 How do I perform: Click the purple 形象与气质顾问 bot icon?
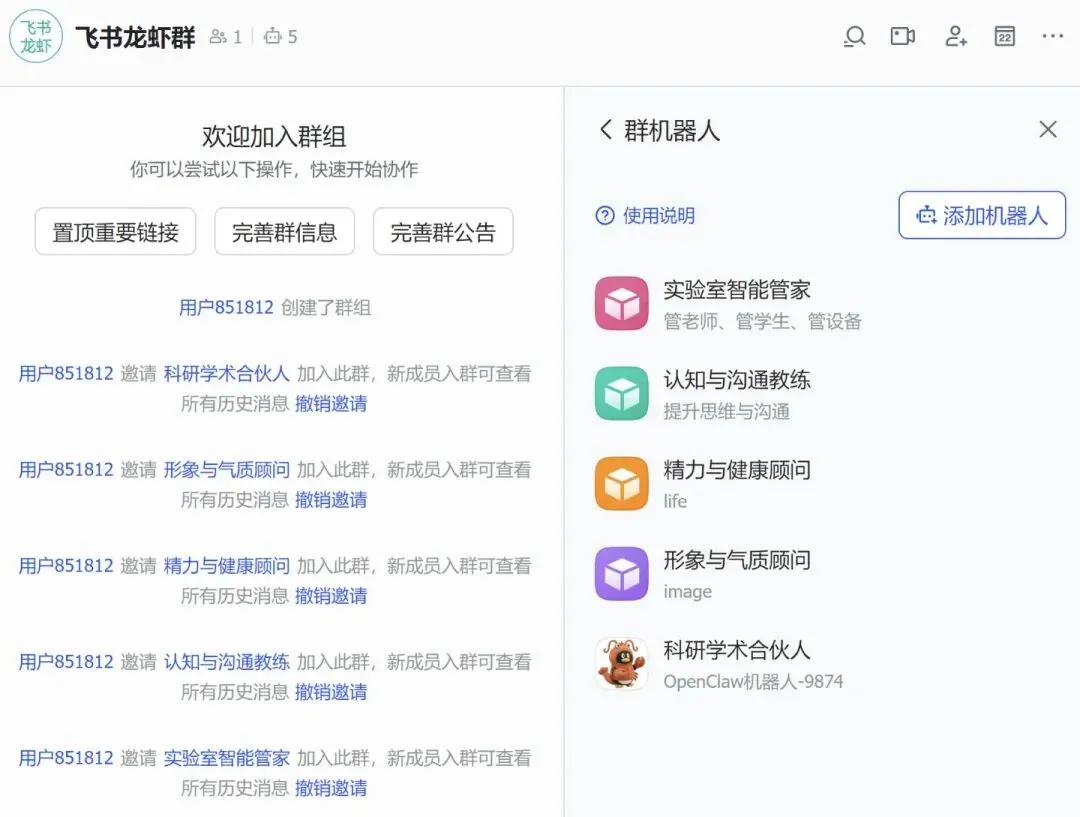[621, 574]
